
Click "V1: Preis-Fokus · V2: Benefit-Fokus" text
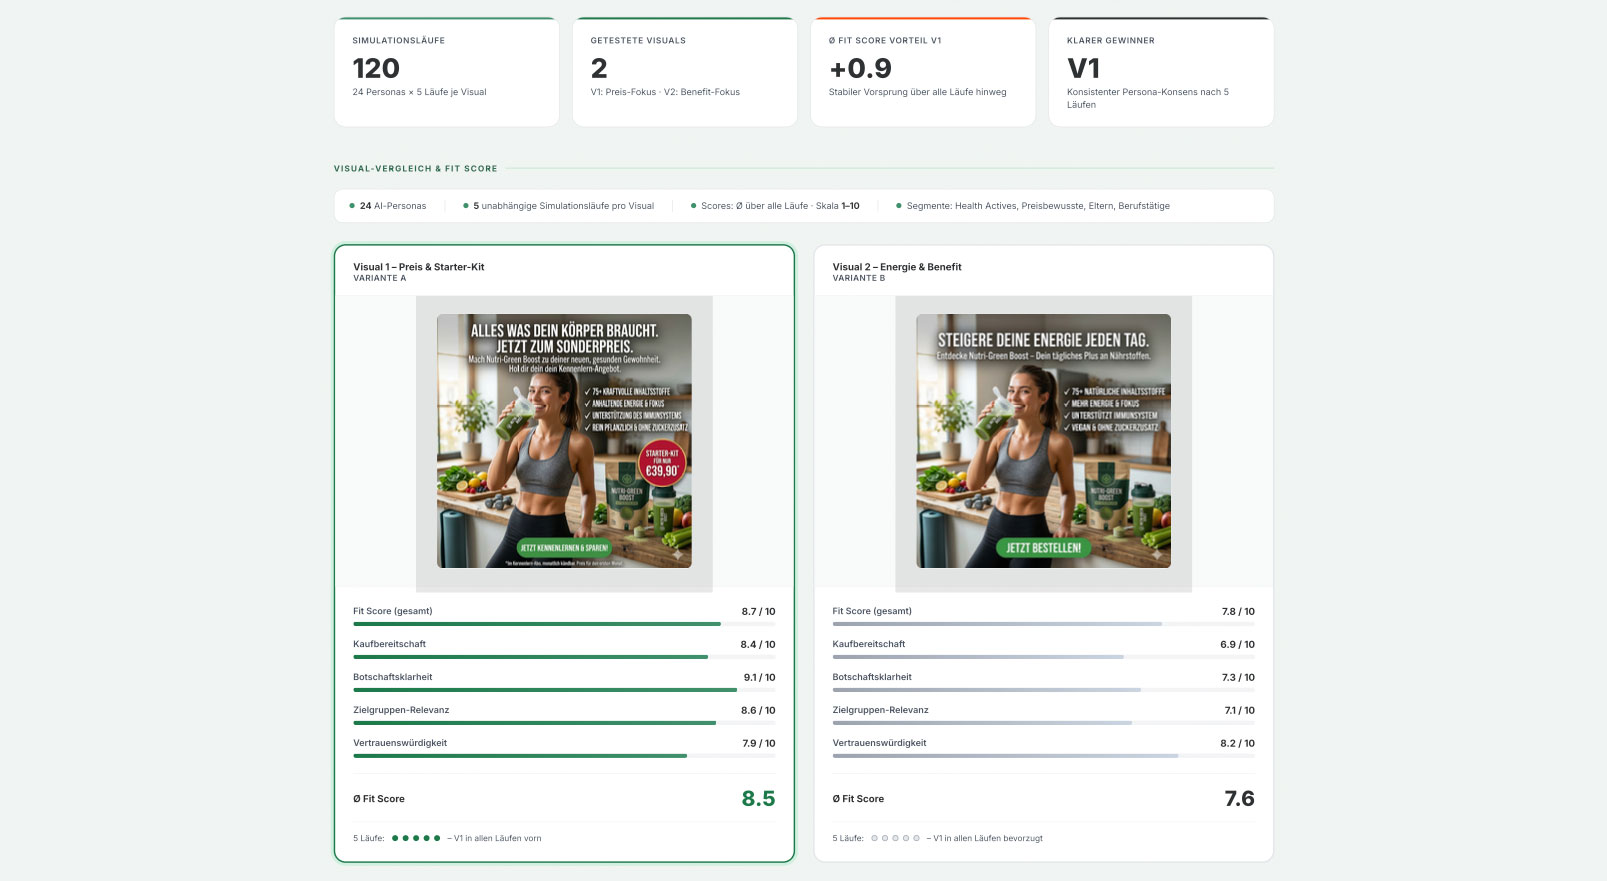665,92
